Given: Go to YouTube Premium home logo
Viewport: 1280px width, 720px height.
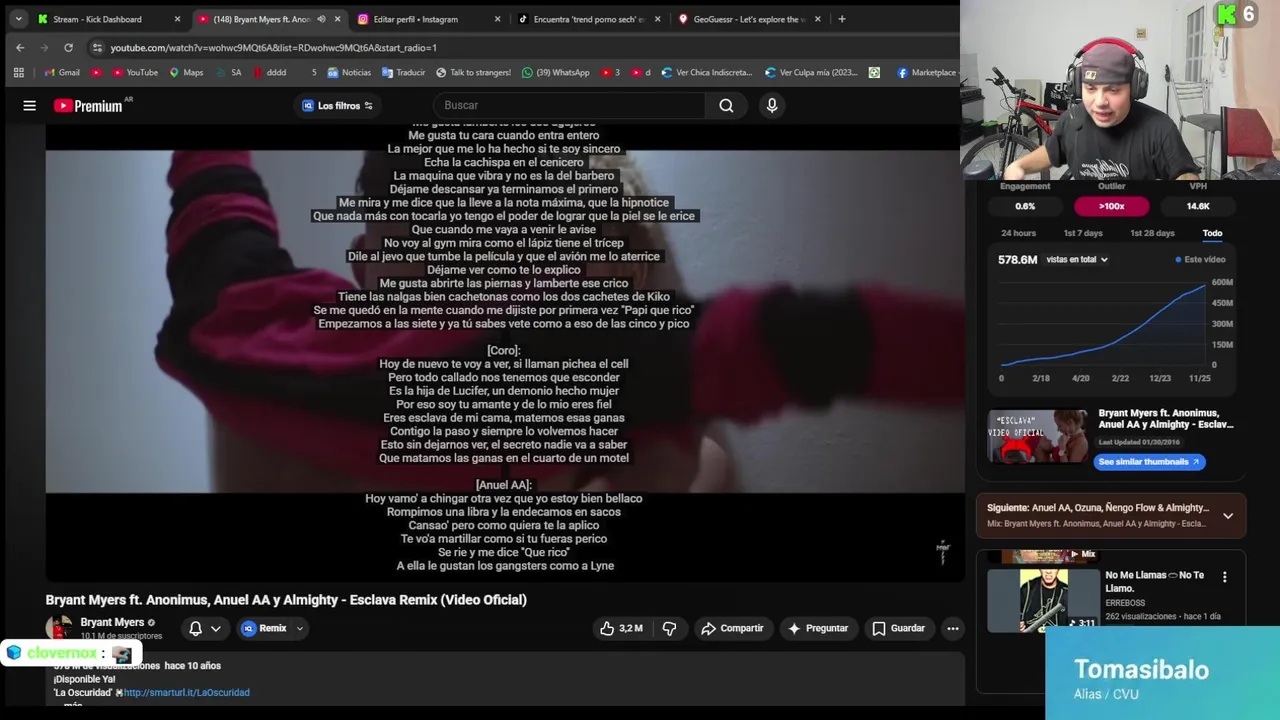Looking at the screenshot, I should (x=88, y=105).
